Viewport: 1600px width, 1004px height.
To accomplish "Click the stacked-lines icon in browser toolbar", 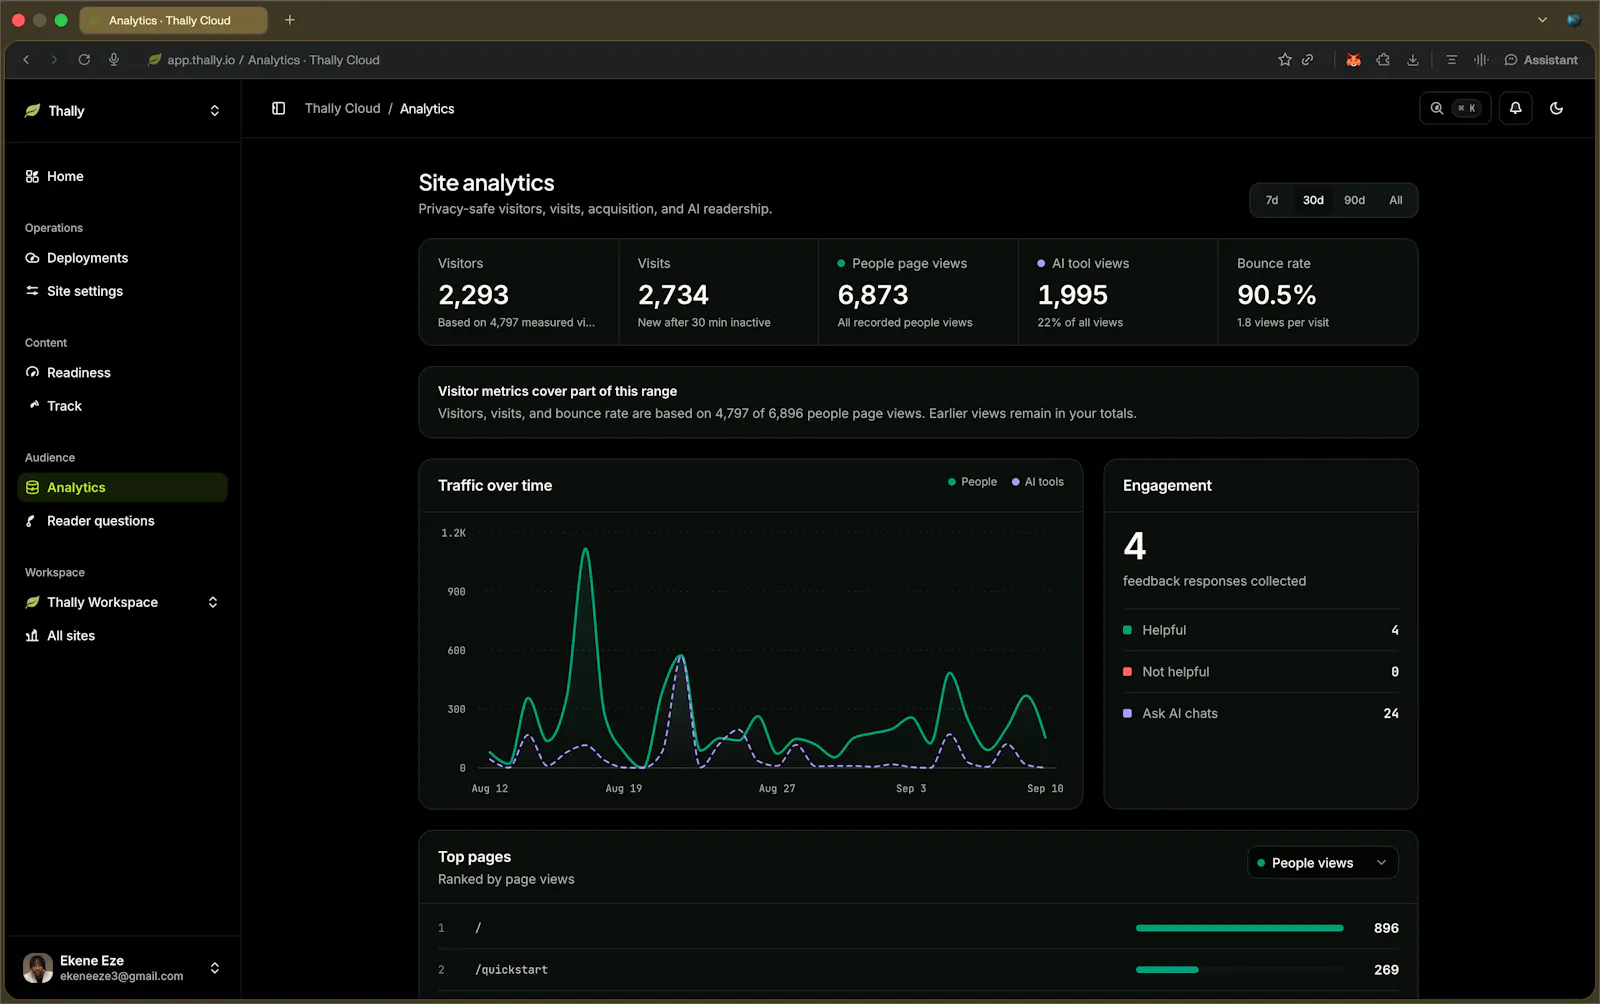I will click(x=1451, y=60).
